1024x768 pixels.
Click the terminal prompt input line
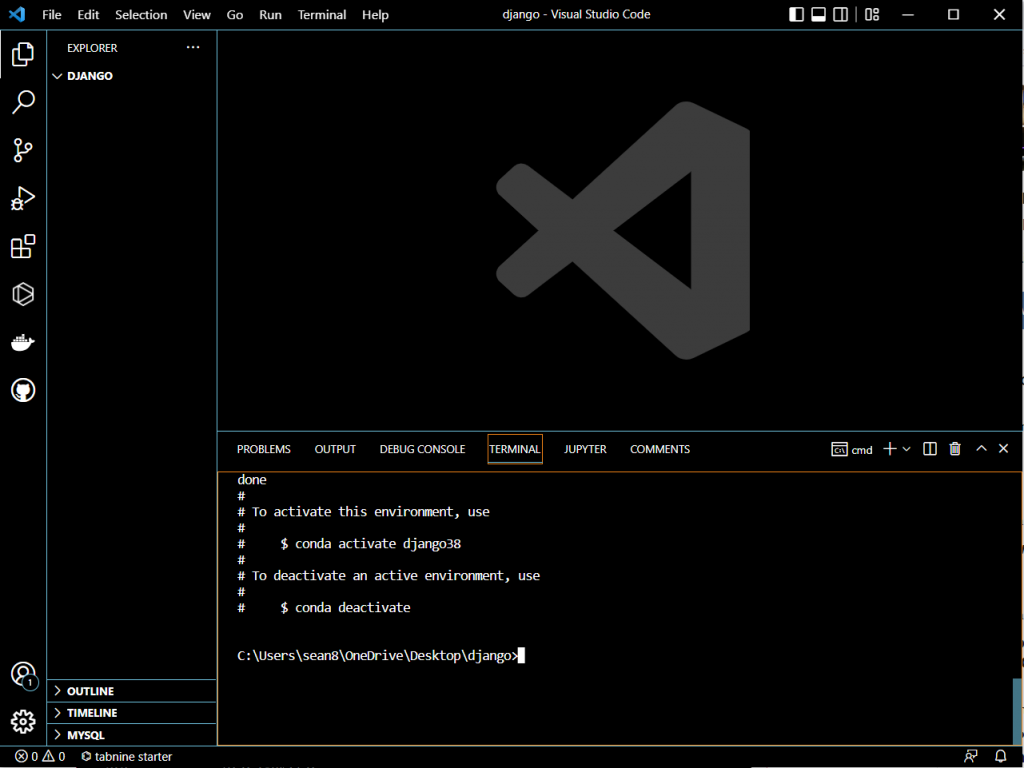381,656
